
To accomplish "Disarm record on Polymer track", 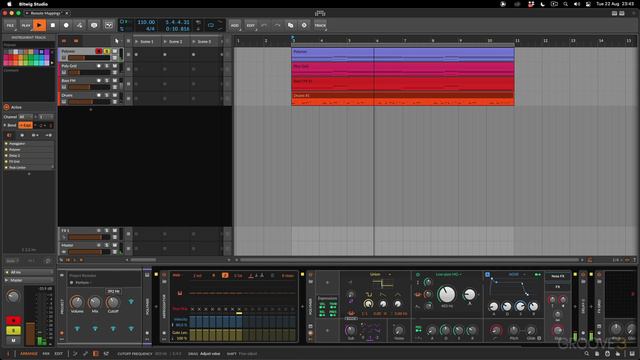I will coord(98,51).
